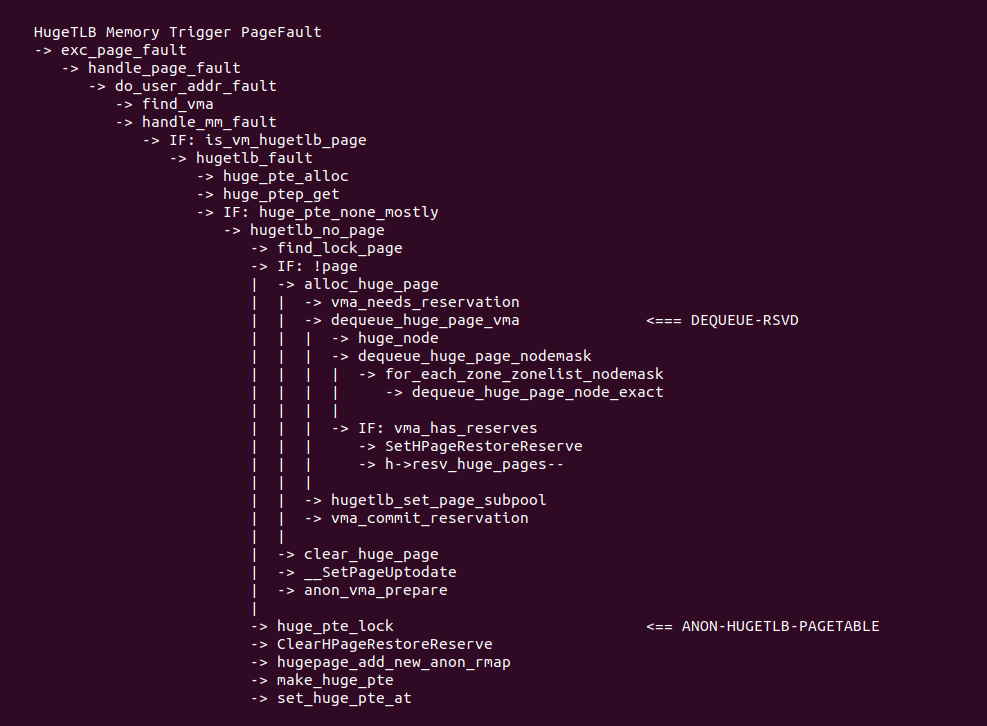Click the handle_page_fault function name
This screenshot has width=987, height=726.
164,68
